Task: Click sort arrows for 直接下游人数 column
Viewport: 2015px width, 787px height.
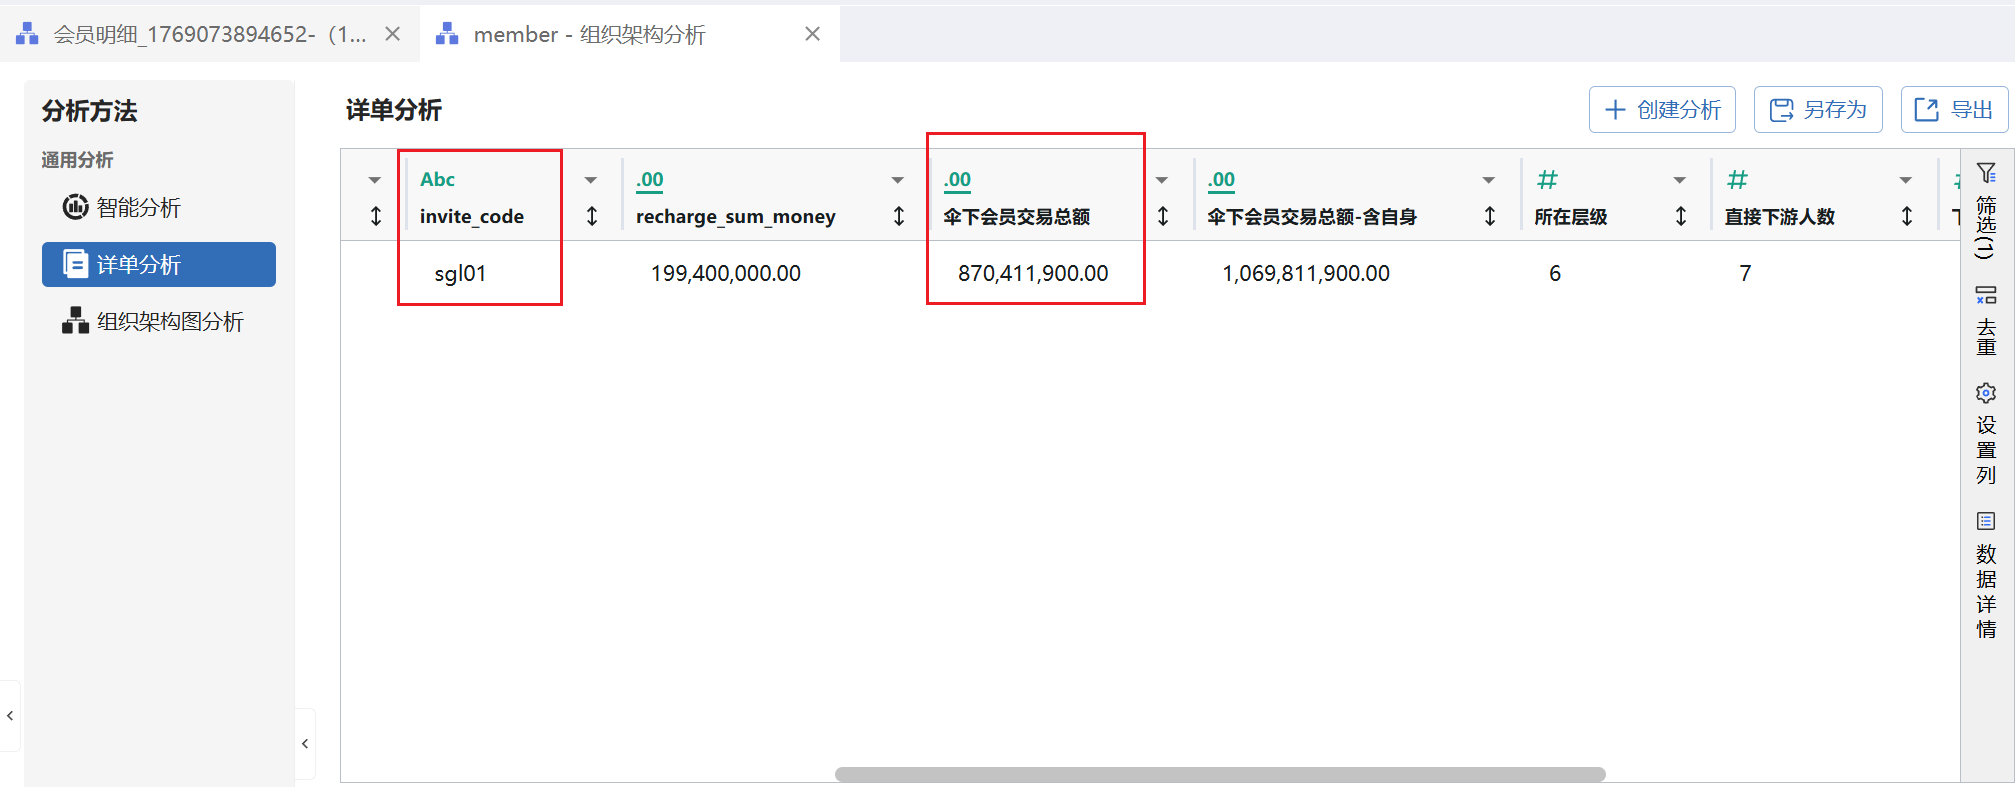Action: (x=1907, y=216)
